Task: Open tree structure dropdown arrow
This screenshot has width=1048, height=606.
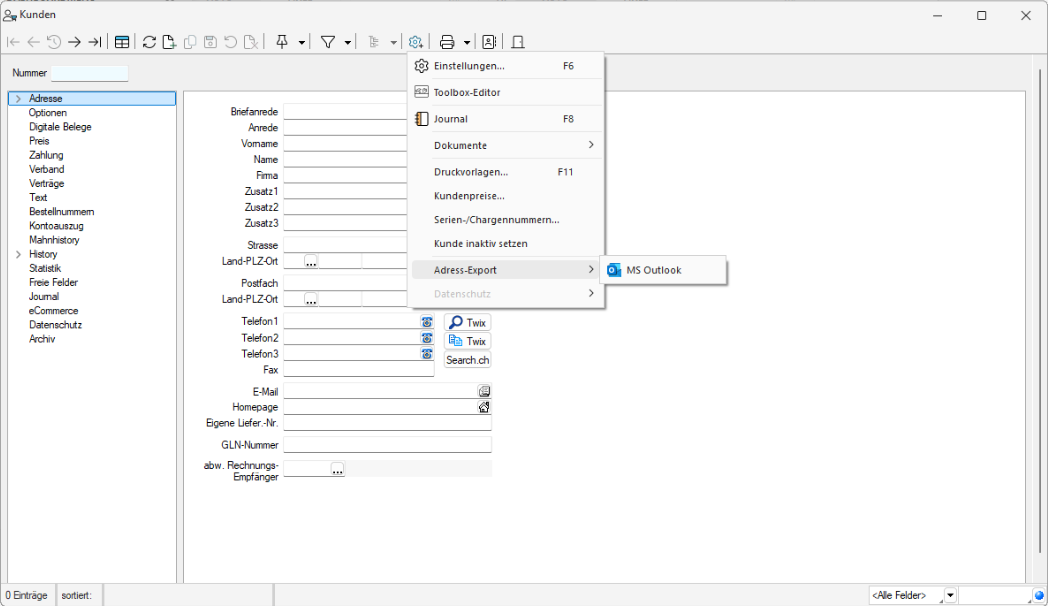Action: point(393,43)
